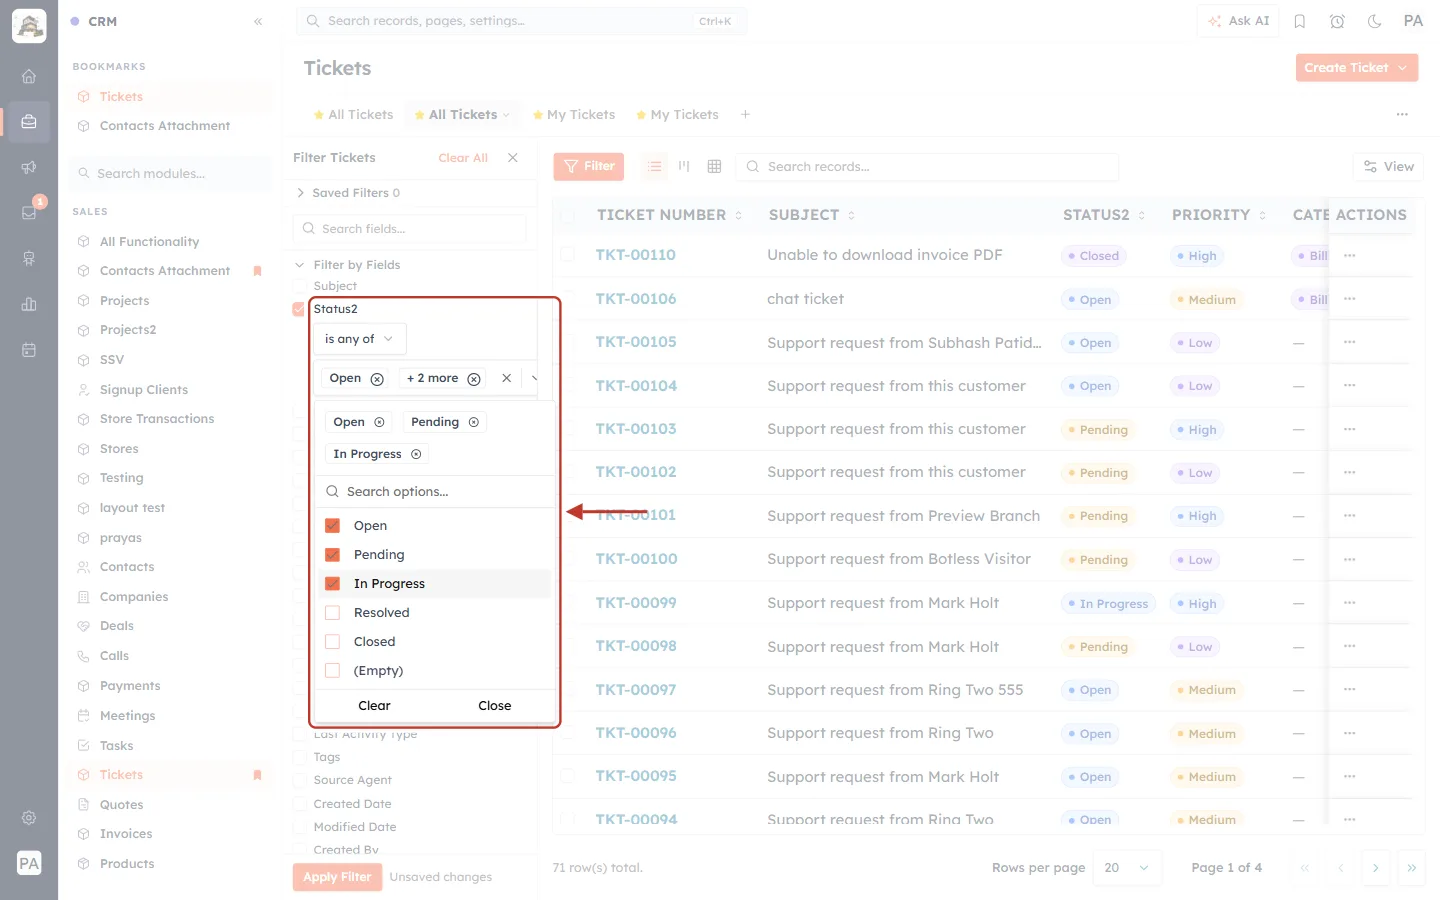Open Deals module in sidebar

(116, 626)
